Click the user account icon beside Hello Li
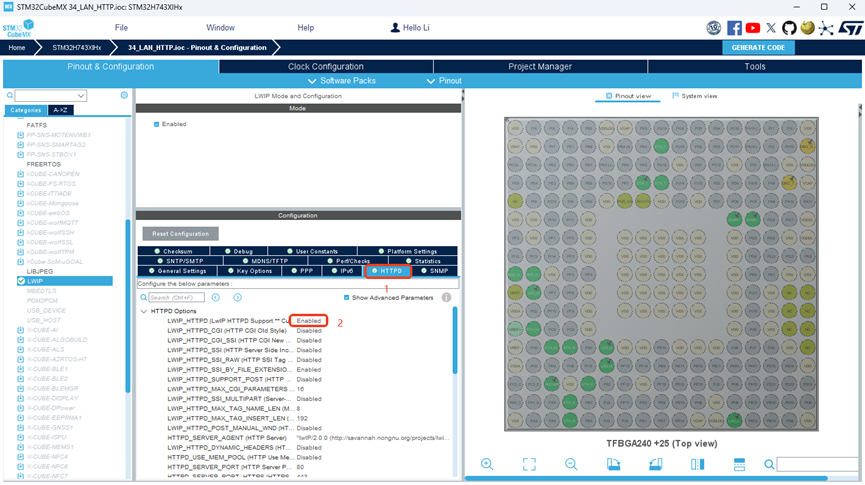This screenshot has width=865, height=485. [x=395, y=28]
